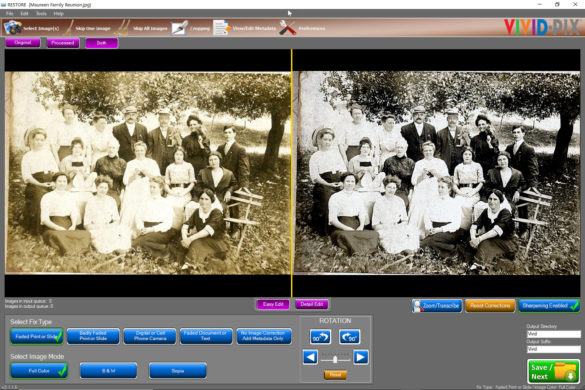Select the Faded Print or Slide fix type
The width and height of the screenshot is (585, 390).
(x=37, y=336)
